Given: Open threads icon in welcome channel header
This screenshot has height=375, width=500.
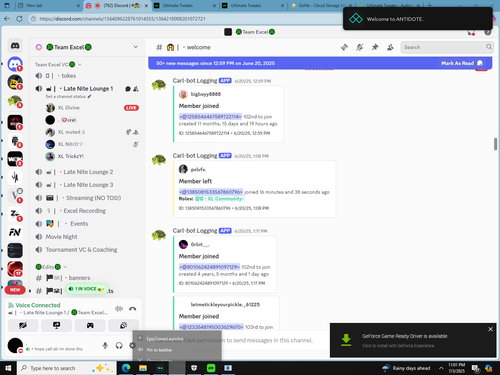Looking at the screenshot, I should (344, 47).
